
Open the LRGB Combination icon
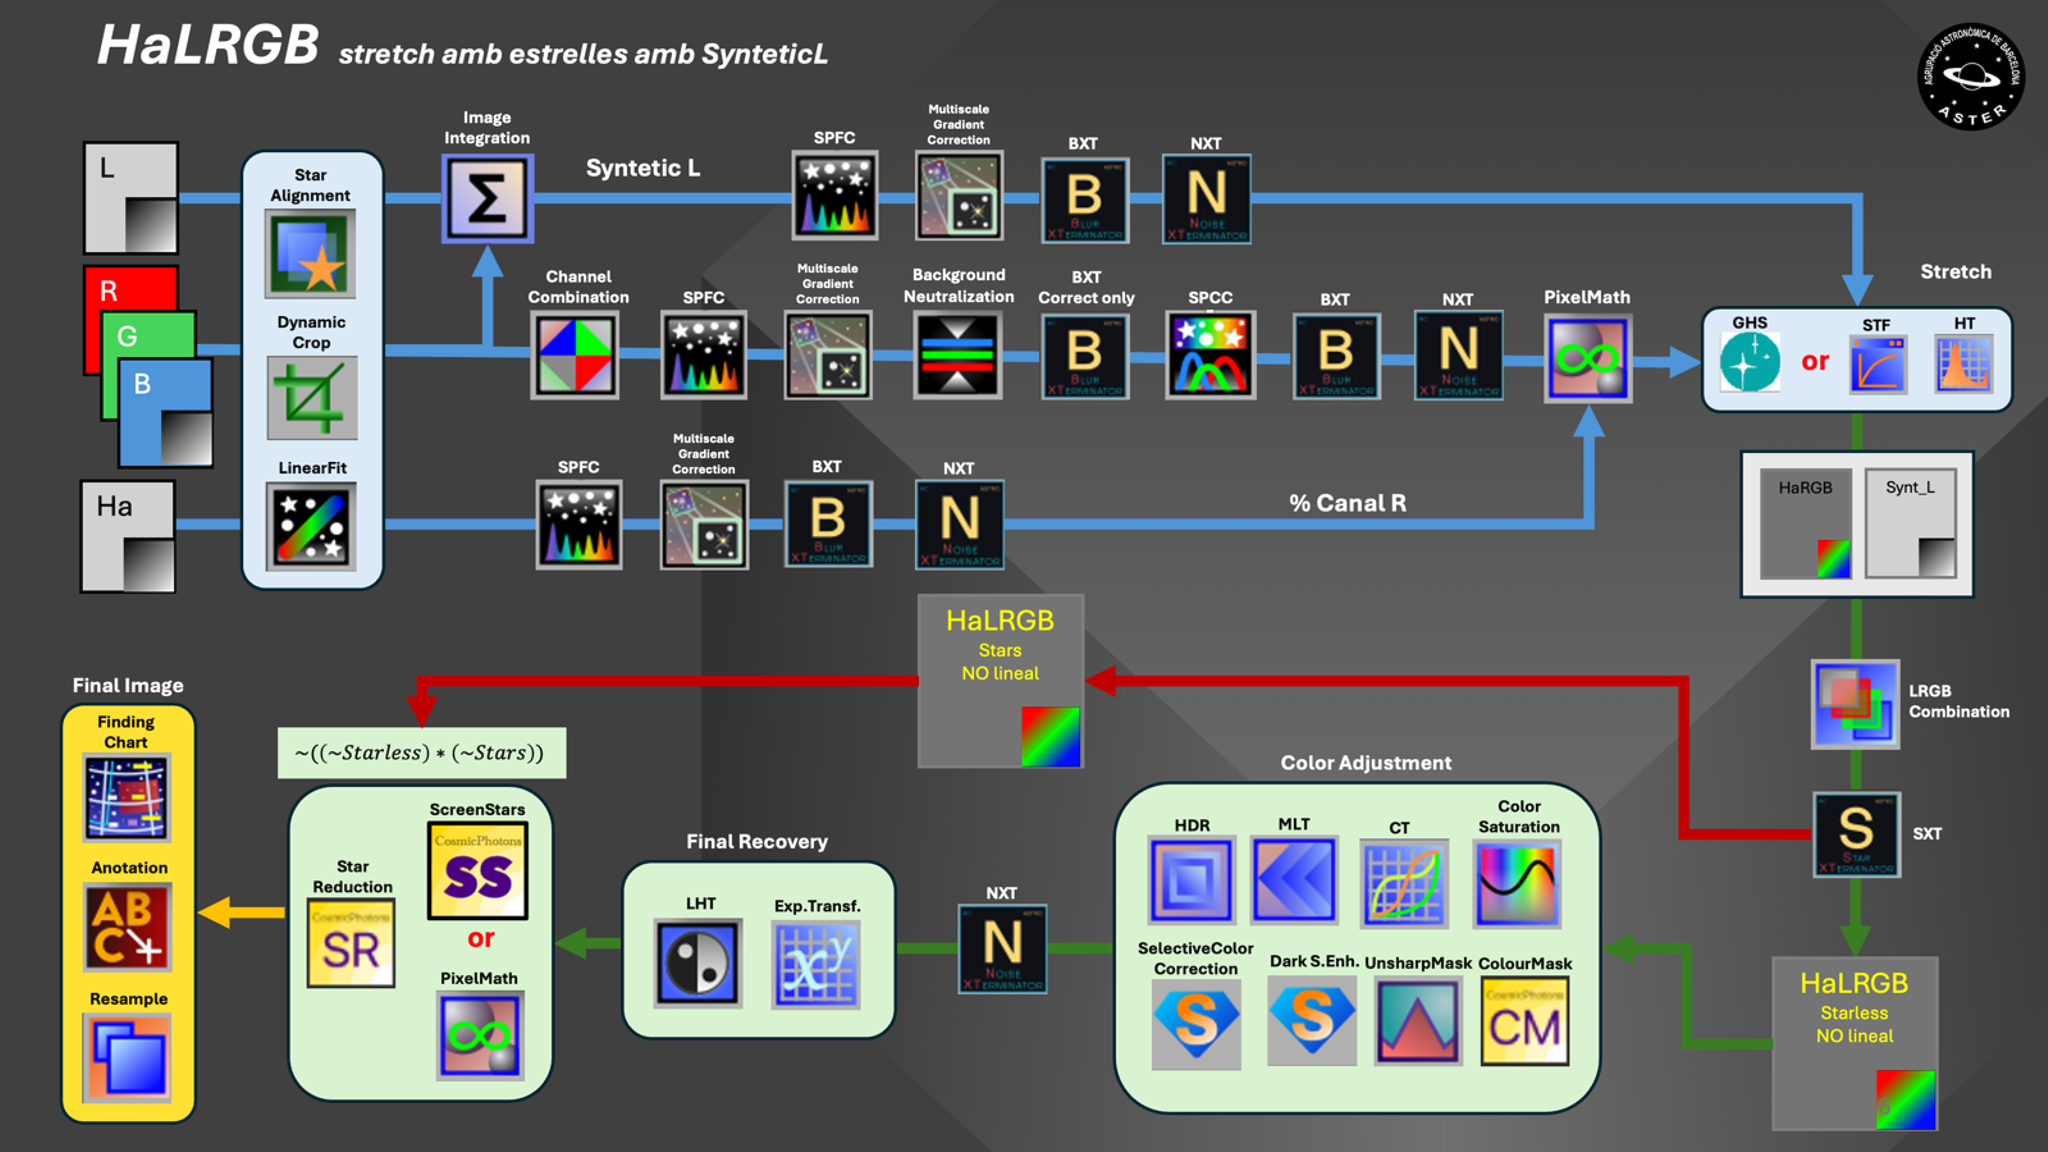tap(1856, 704)
